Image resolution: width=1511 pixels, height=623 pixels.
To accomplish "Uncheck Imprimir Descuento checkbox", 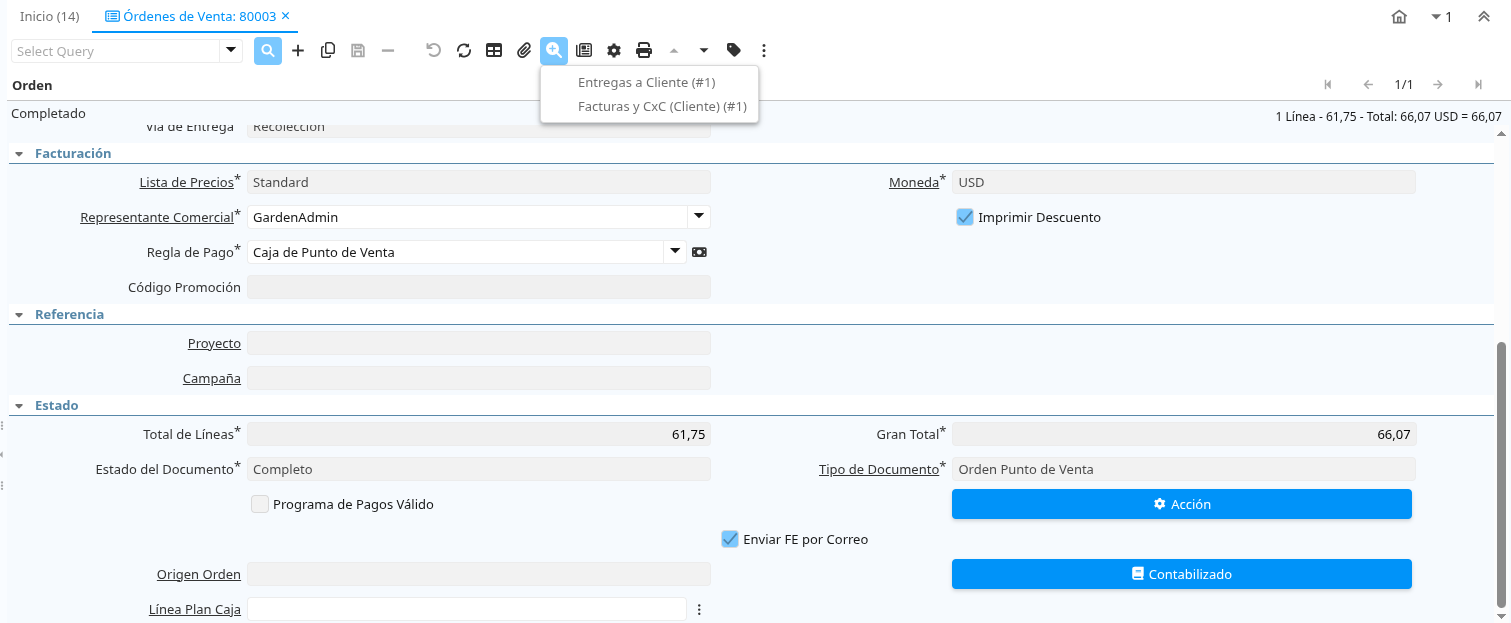I will pyautogui.click(x=965, y=217).
